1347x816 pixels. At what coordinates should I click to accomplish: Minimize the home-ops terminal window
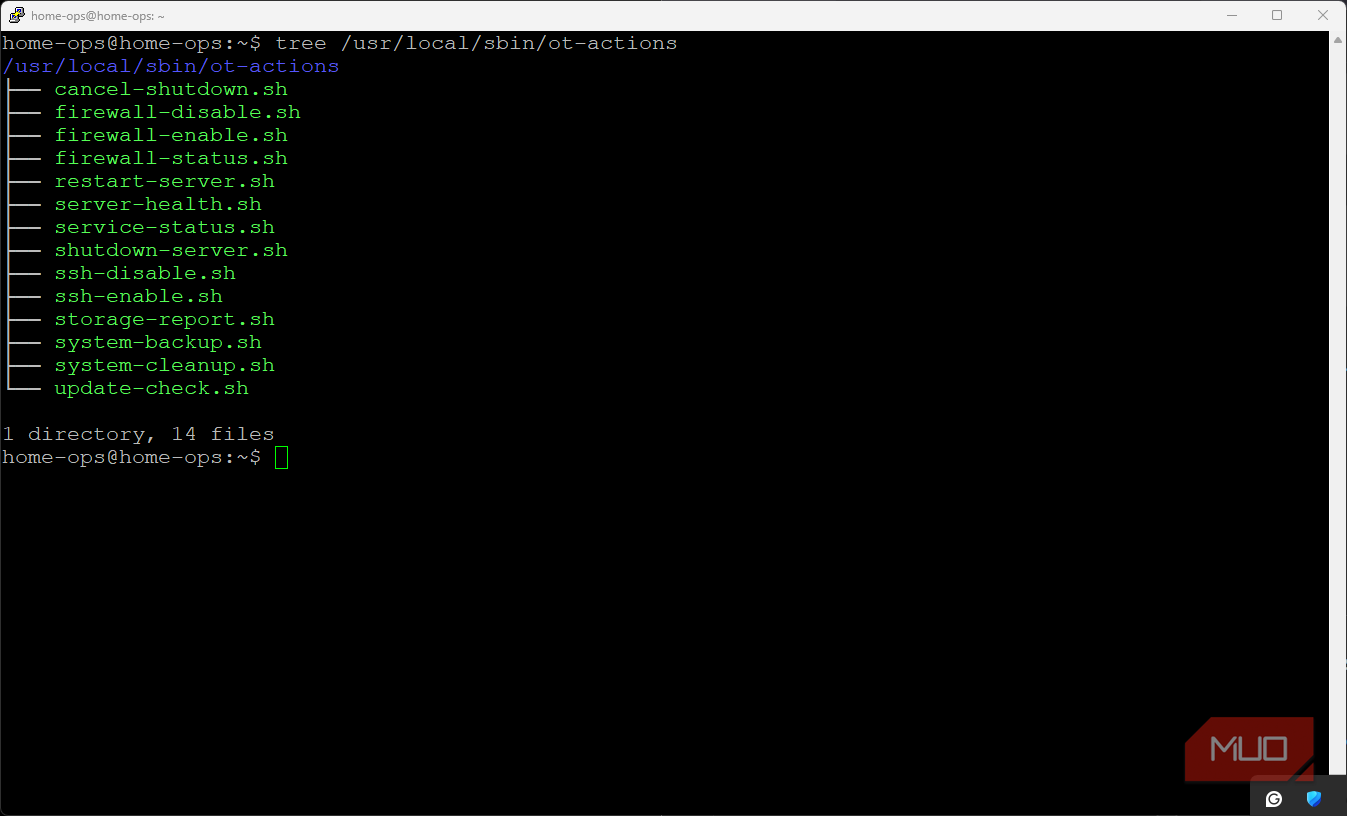(x=1231, y=15)
